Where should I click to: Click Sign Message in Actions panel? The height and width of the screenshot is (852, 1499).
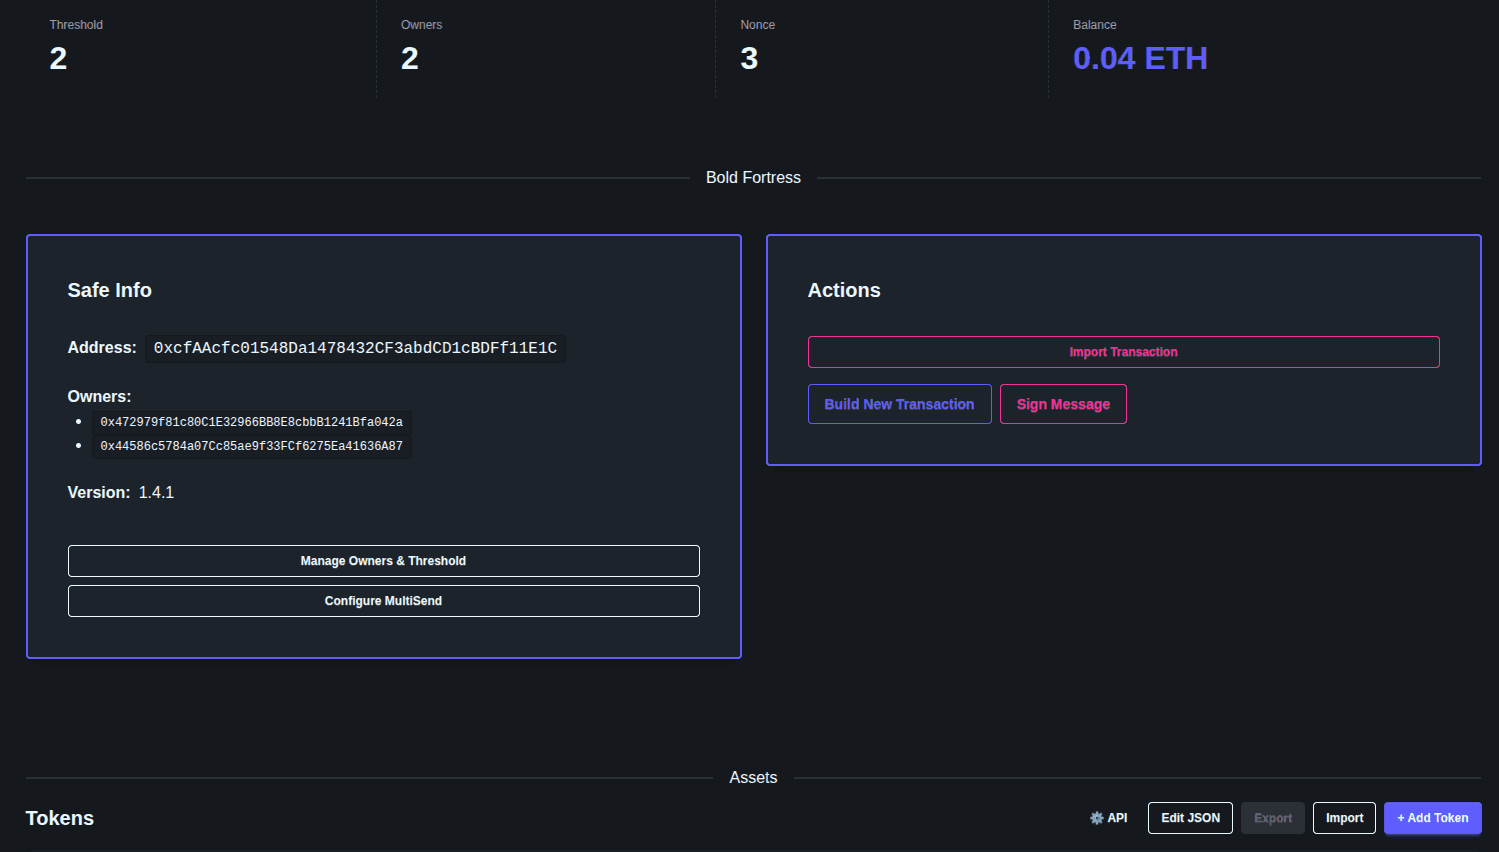[1062, 404]
